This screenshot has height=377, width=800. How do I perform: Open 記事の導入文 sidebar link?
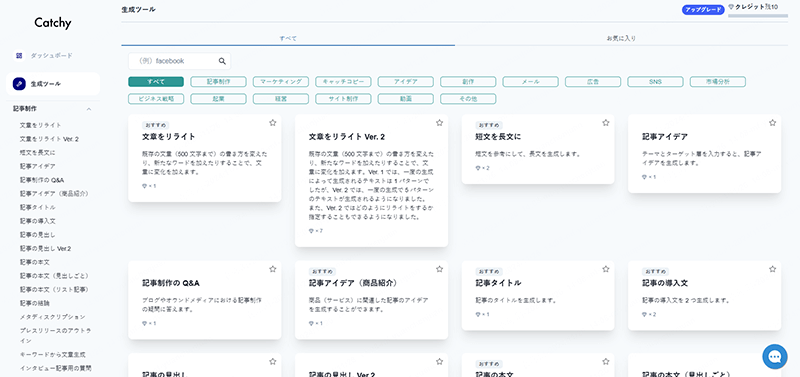pyautogui.click(x=38, y=221)
